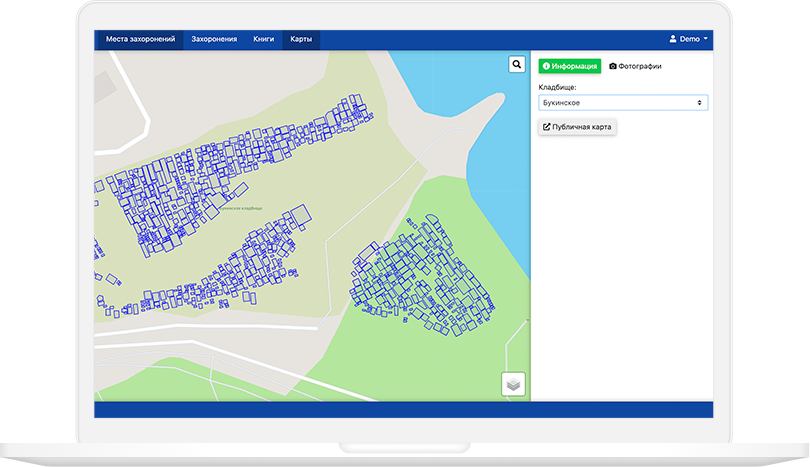Click the large plot polygon near cemetery label
Image resolution: width=810 pixels, height=467 pixels.
301,214
